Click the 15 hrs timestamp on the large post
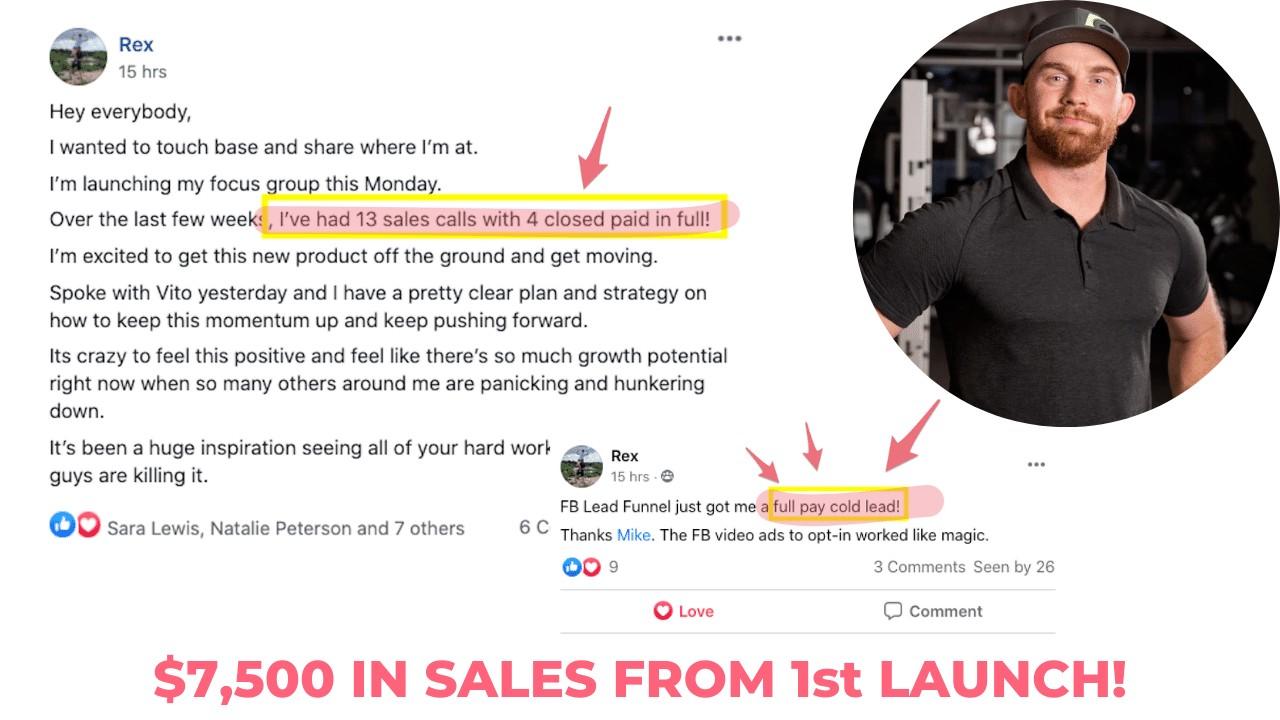The height and width of the screenshot is (720, 1280). (x=142, y=72)
